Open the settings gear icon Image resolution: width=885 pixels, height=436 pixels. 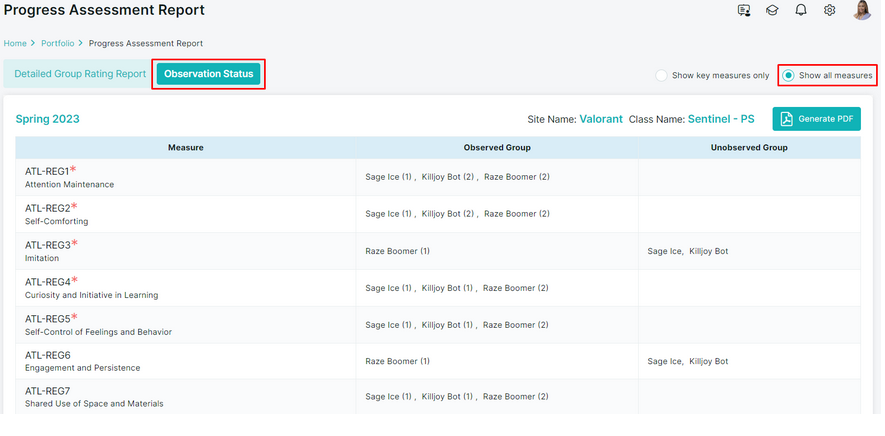pyautogui.click(x=829, y=11)
